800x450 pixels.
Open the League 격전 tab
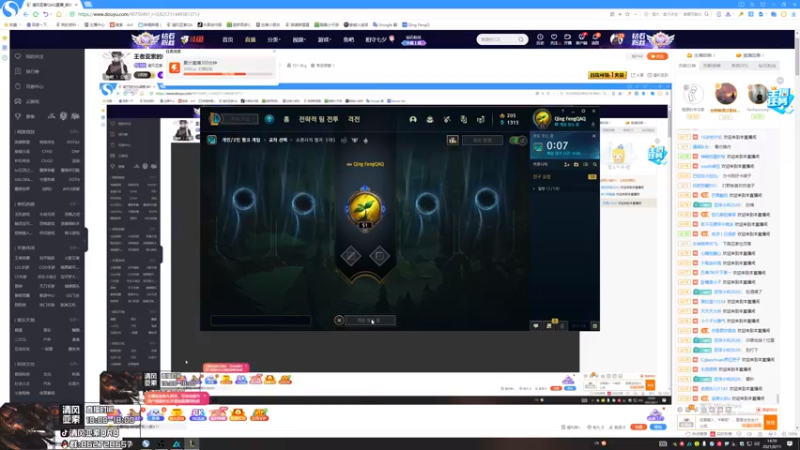click(x=354, y=119)
